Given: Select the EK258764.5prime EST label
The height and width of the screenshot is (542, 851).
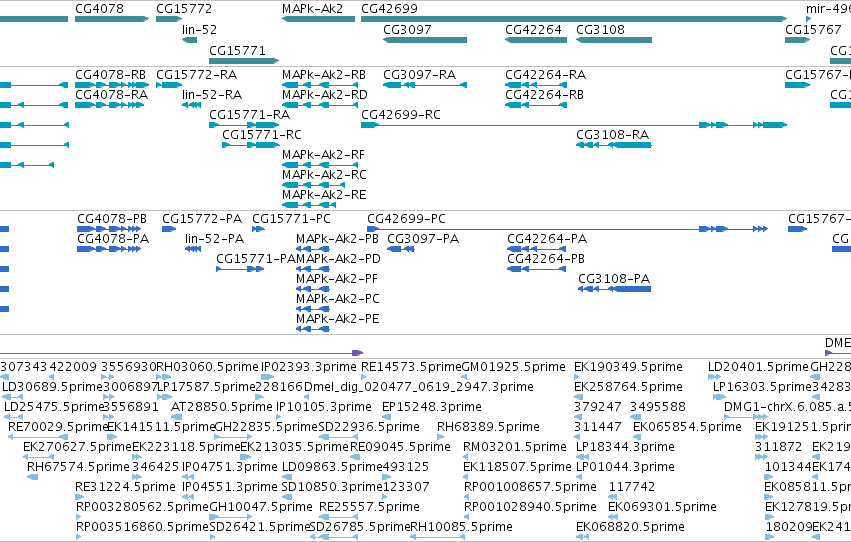Looking at the screenshot, I should pos(628,387).
